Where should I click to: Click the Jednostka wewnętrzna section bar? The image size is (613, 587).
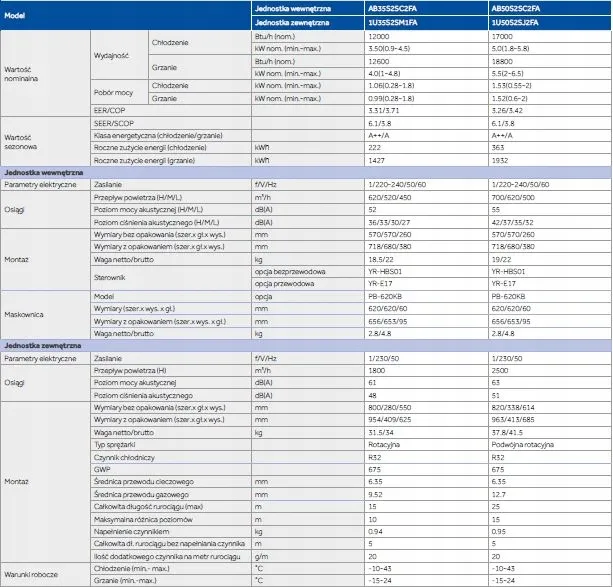pos(306,172)
